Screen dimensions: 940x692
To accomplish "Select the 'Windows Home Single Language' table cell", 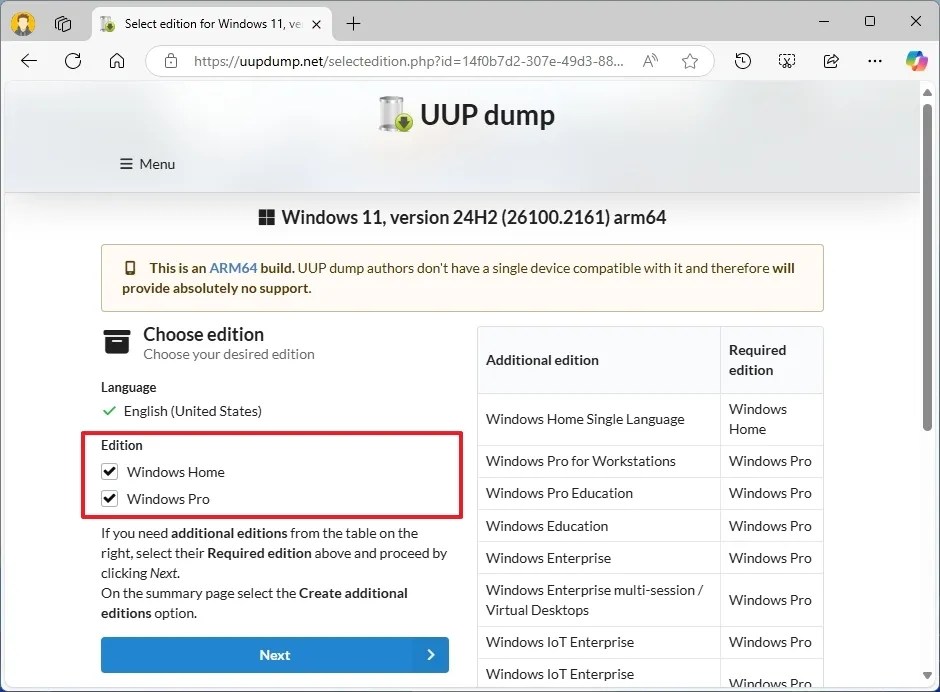I will click(x=599, y=419).
